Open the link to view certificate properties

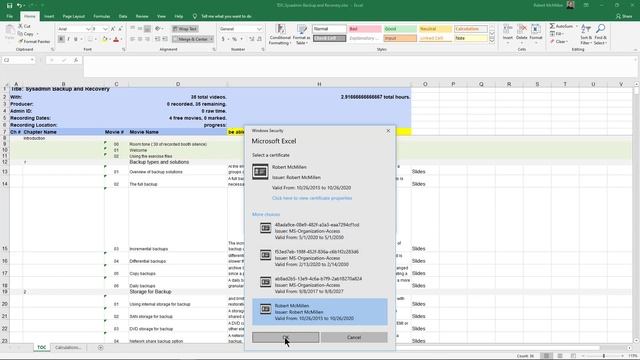[x=312, y=198]
